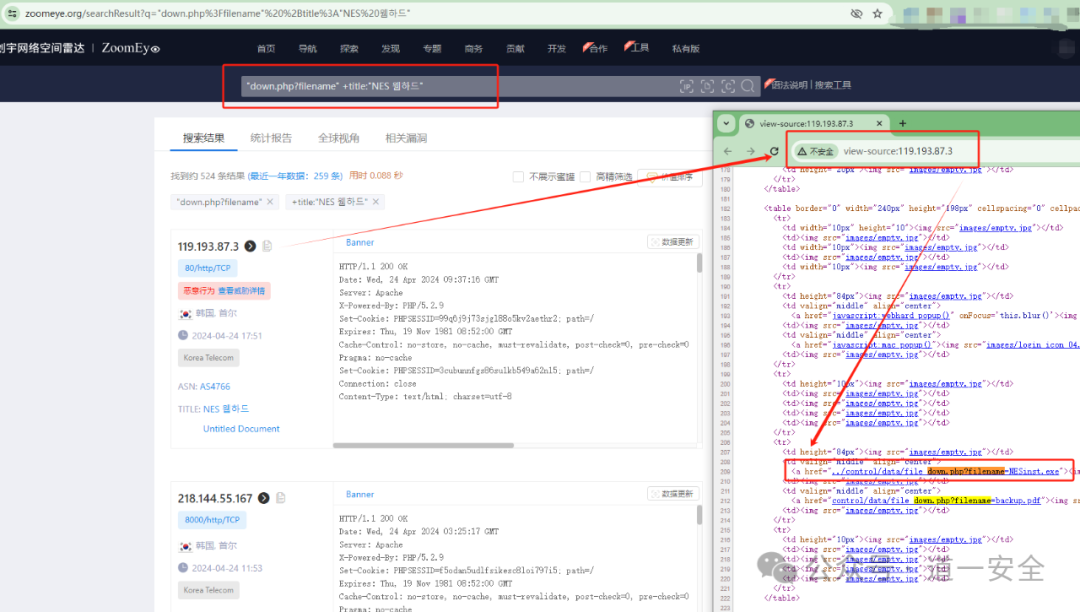1080x612 pixels.
Task: Expand the tab list dropdown in view-source window
Action: 725,123
